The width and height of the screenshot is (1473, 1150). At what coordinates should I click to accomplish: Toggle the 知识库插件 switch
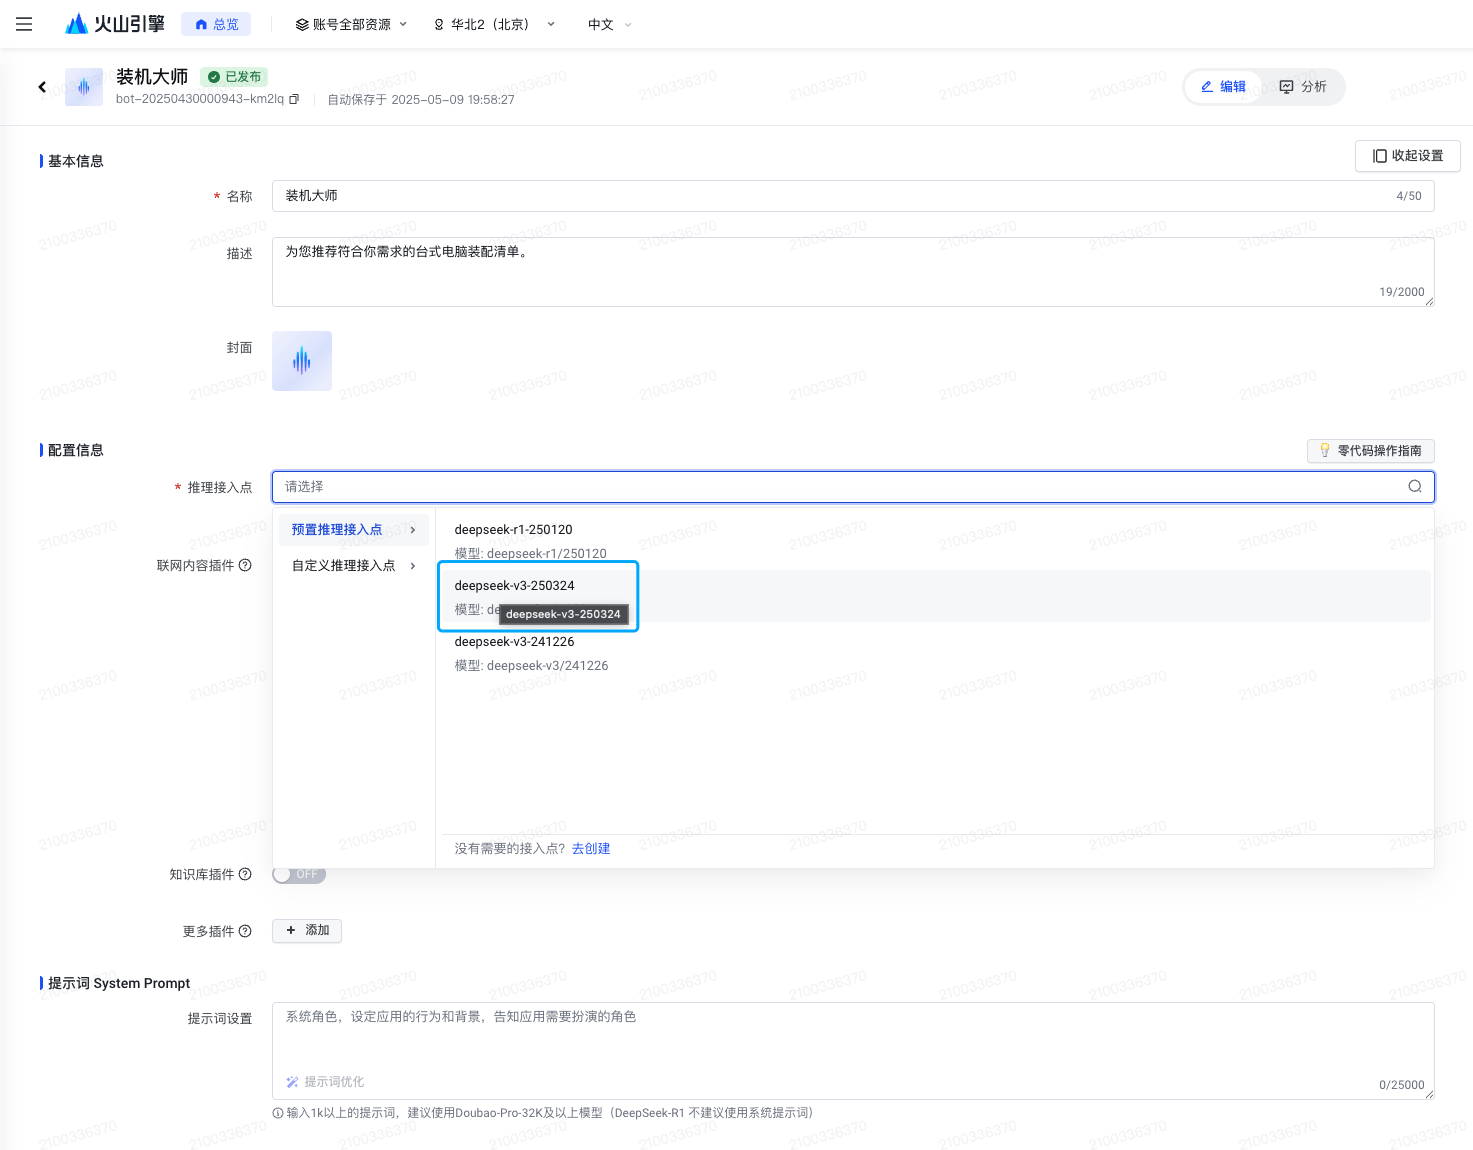point(299,875)
